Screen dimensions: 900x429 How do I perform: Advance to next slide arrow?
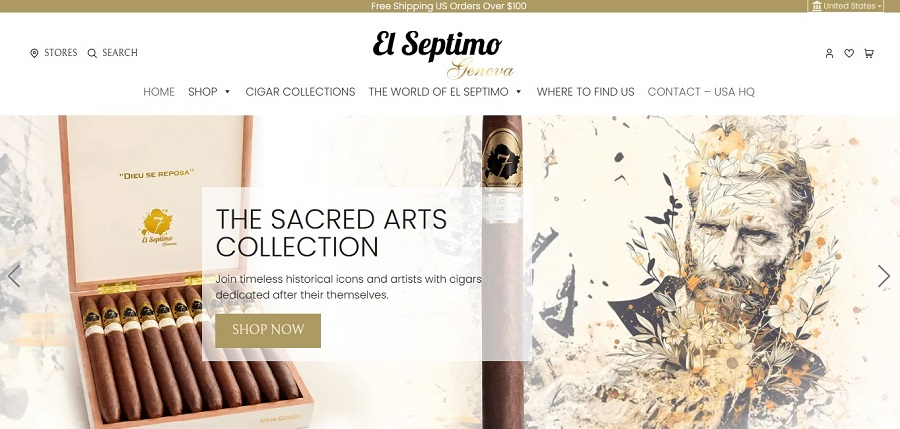pos(884,276)
